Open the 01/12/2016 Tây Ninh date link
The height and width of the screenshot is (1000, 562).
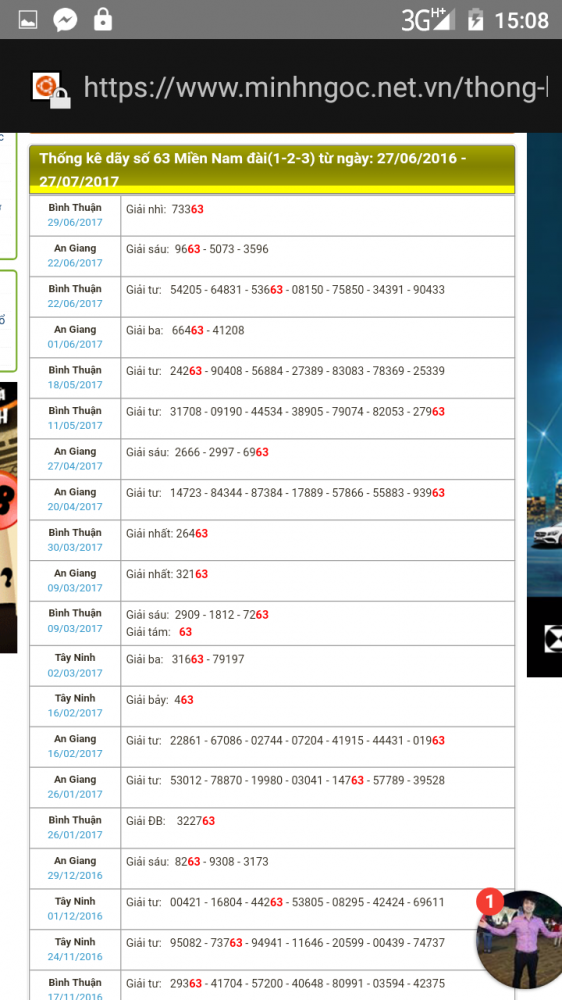pyautogui.click(x=75, y=916)
